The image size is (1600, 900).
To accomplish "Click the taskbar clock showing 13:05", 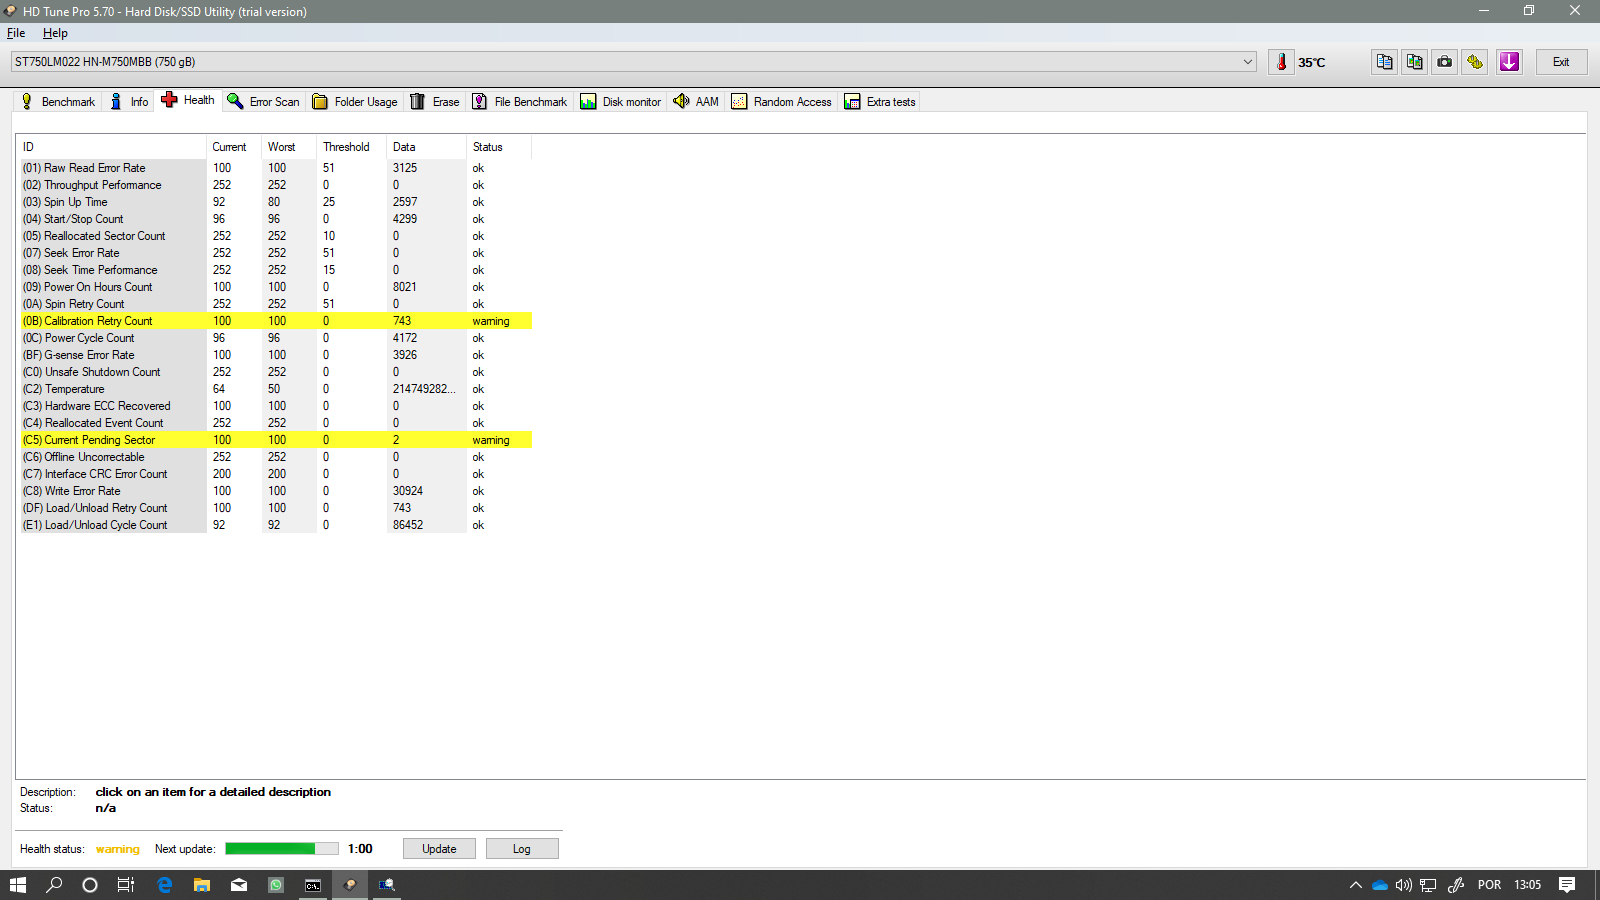I will coord(1527,885).
